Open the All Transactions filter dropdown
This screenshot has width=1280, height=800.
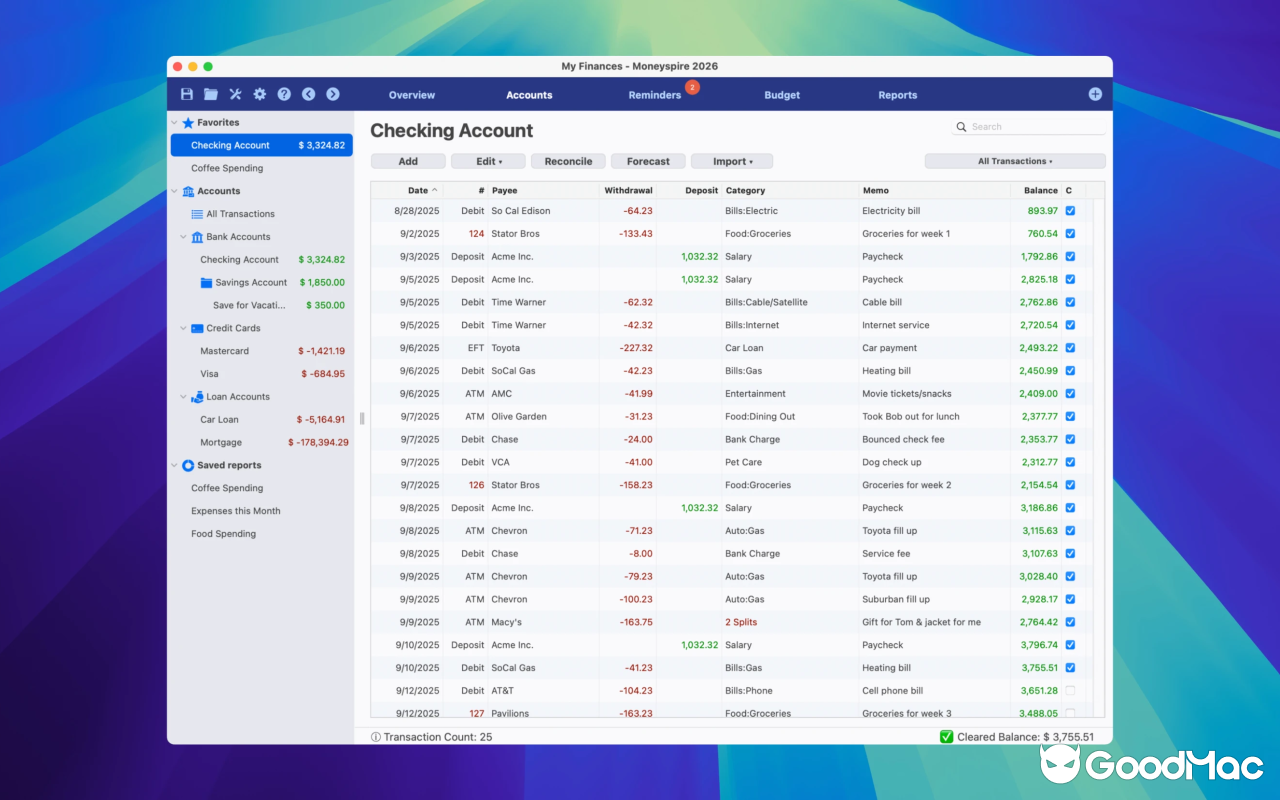pyautogui.click(x=1014, y=160)
